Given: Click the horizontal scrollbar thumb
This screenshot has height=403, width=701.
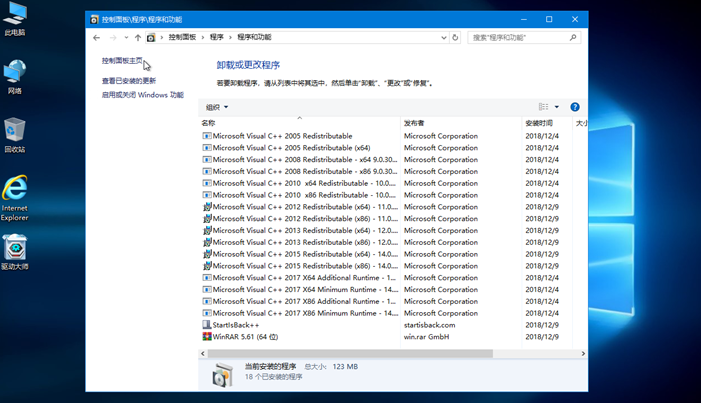Looking at the screenshot, I should (350, 353).
